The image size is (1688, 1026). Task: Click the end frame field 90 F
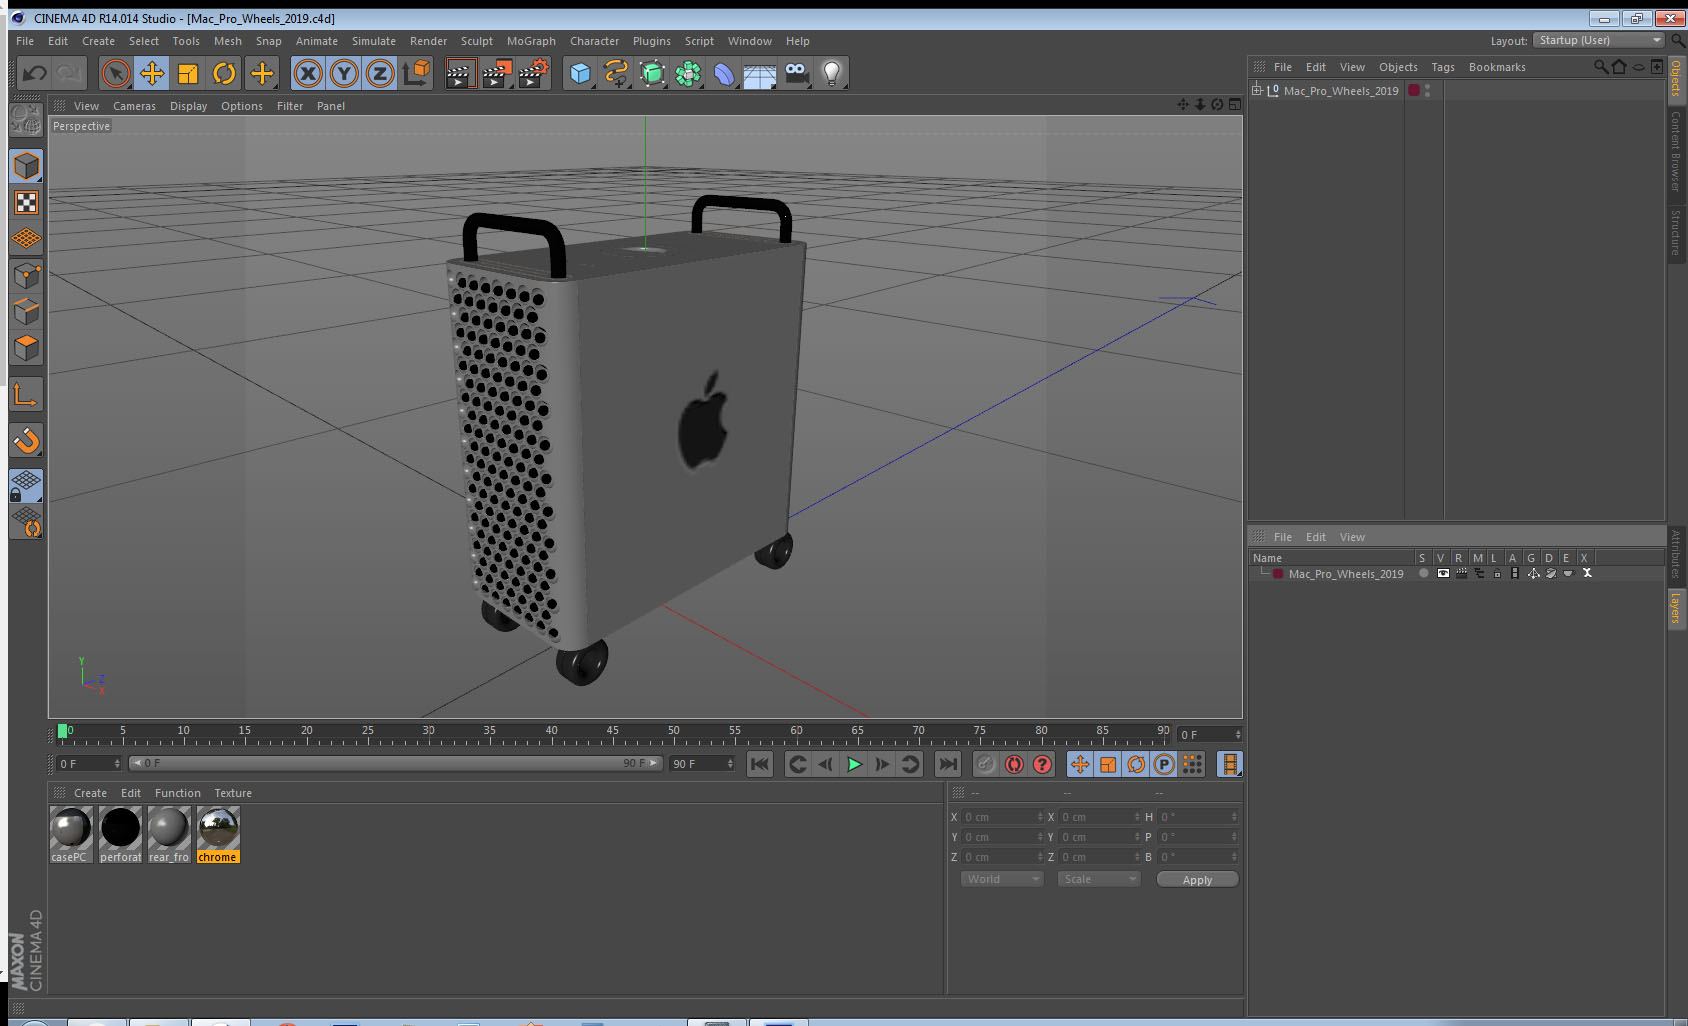coord(701,763)
